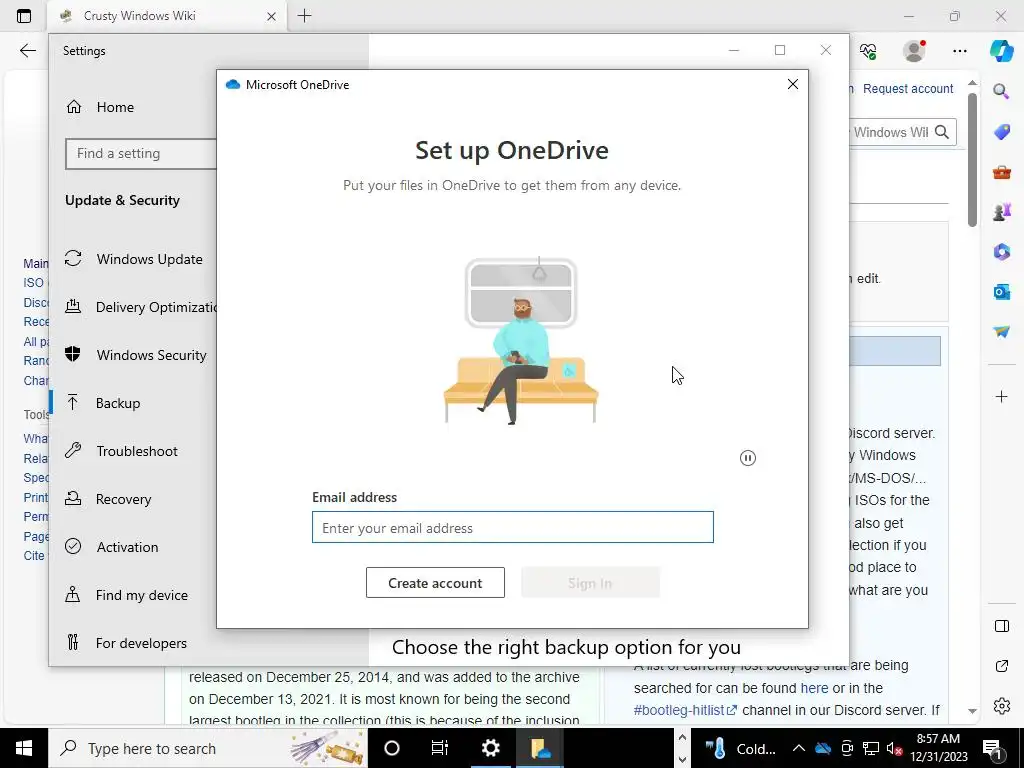The height and width of the screenshot is (768, 1024).
Task: Open the clock showing 8:57 AM
Action: (938, 748)
